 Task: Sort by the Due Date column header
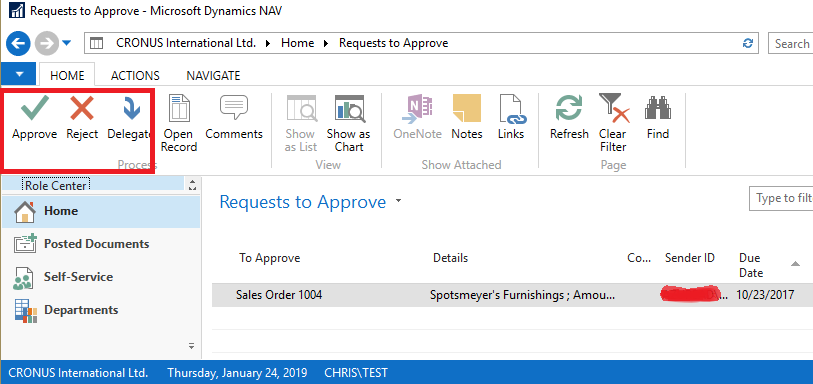coord(751,265)
